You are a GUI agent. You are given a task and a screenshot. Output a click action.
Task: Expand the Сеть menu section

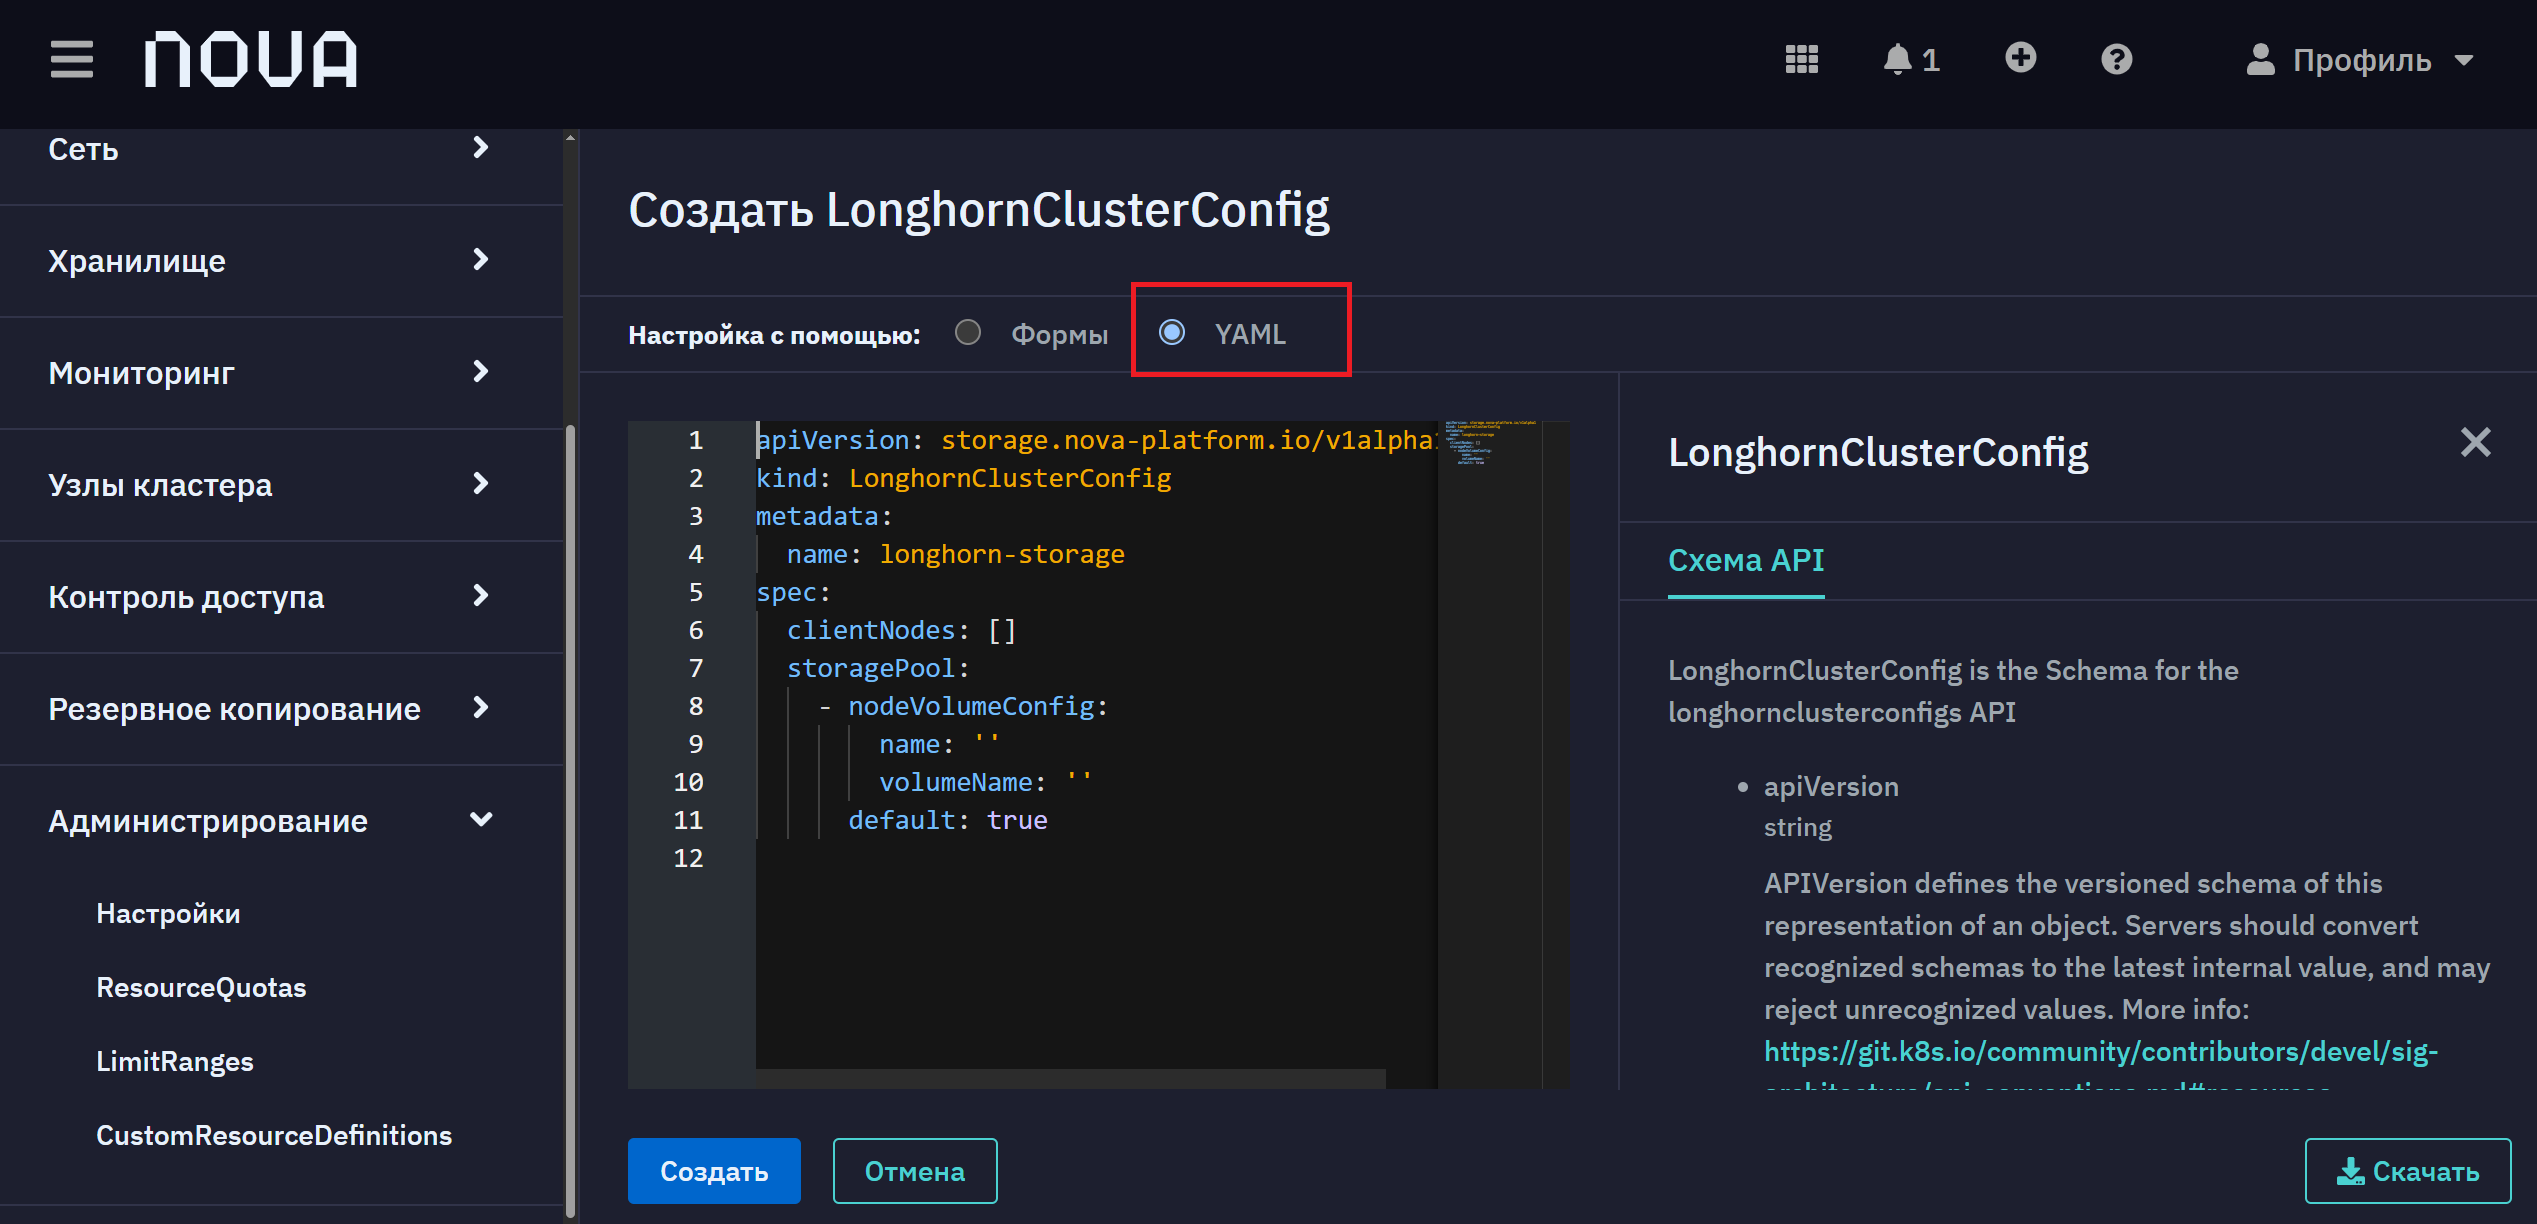(x=281, y=149)
